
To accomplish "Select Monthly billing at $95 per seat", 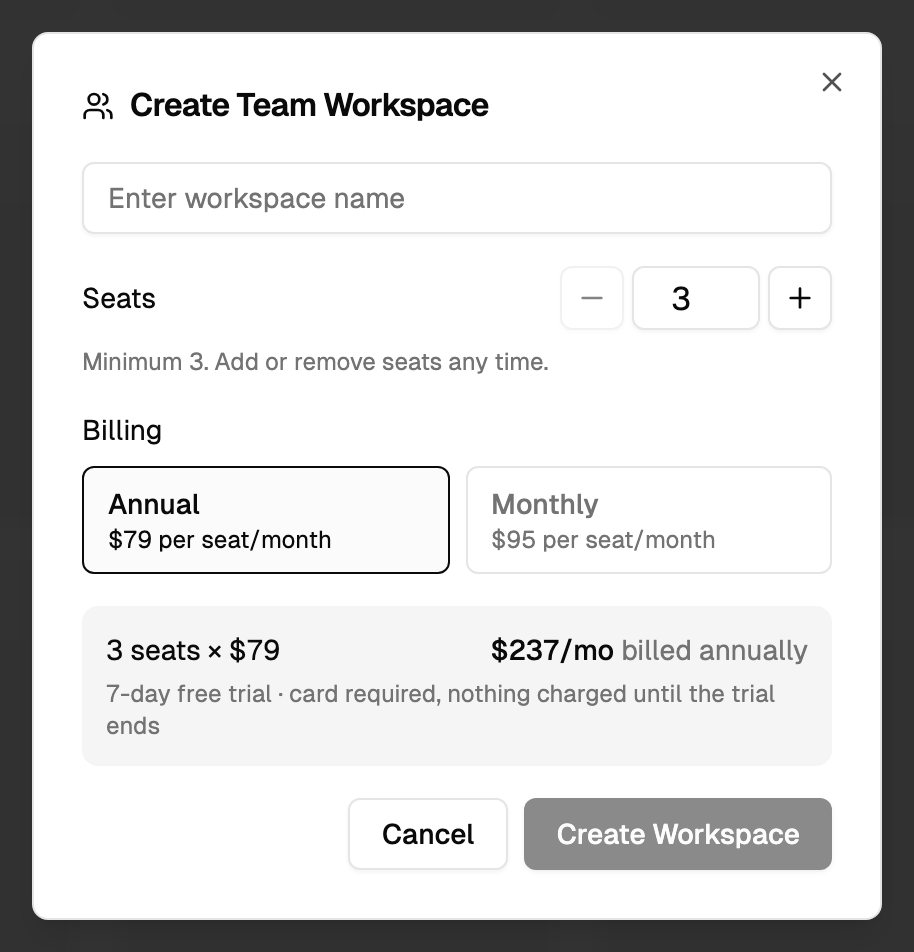I will point(649,520).
